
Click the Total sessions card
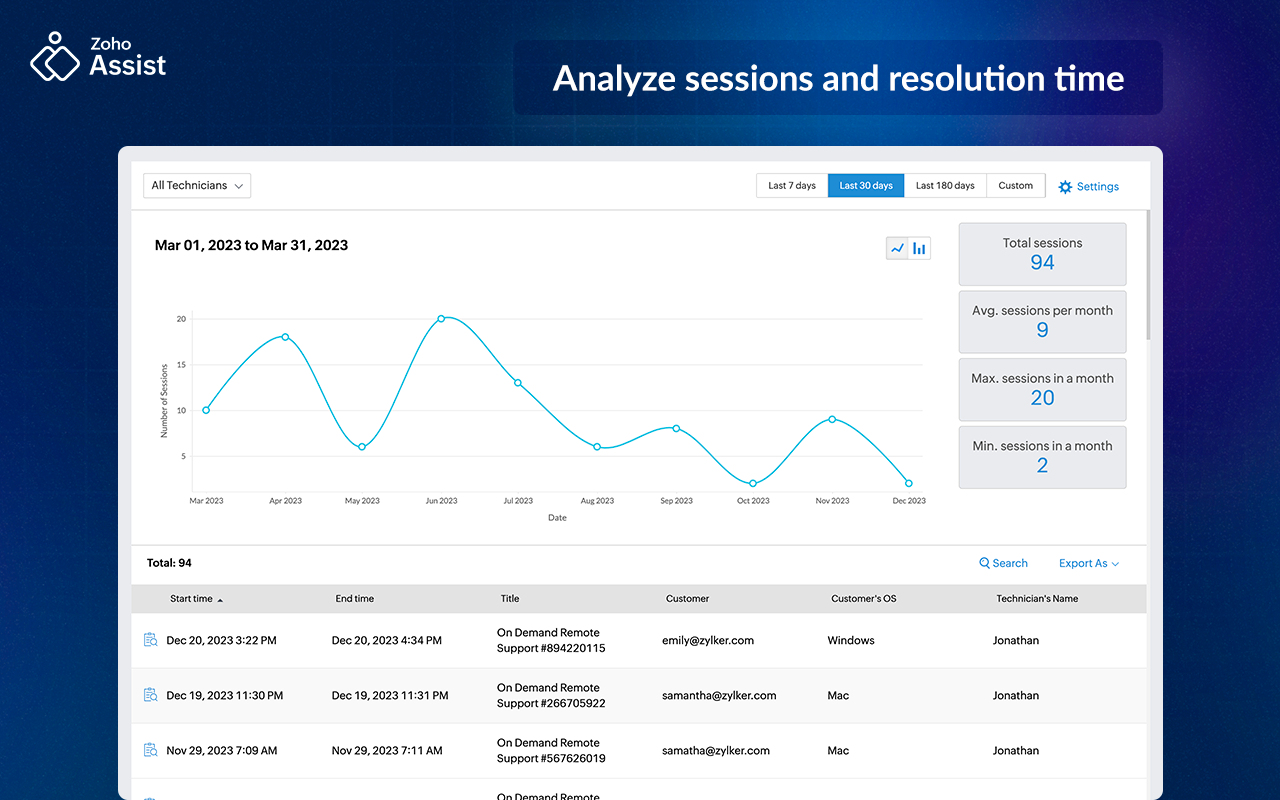click(x=1042, y=254)
